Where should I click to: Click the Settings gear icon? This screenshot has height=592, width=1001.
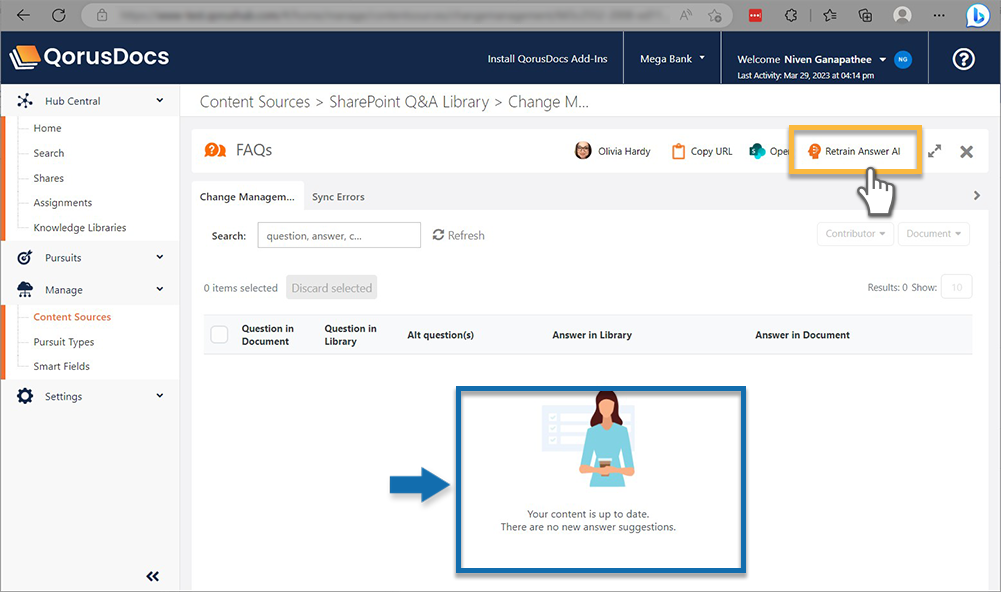tap(25, 396)
